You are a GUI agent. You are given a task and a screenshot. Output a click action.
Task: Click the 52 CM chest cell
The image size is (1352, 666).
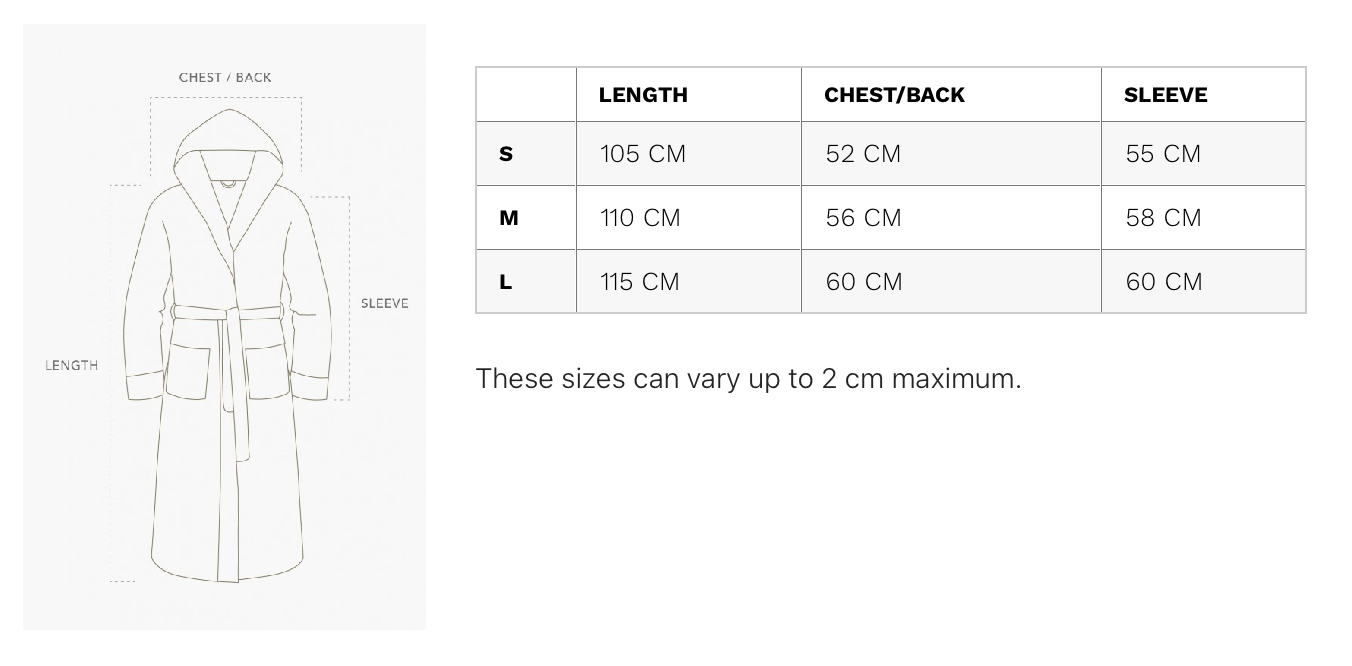[x=951, y=154]
